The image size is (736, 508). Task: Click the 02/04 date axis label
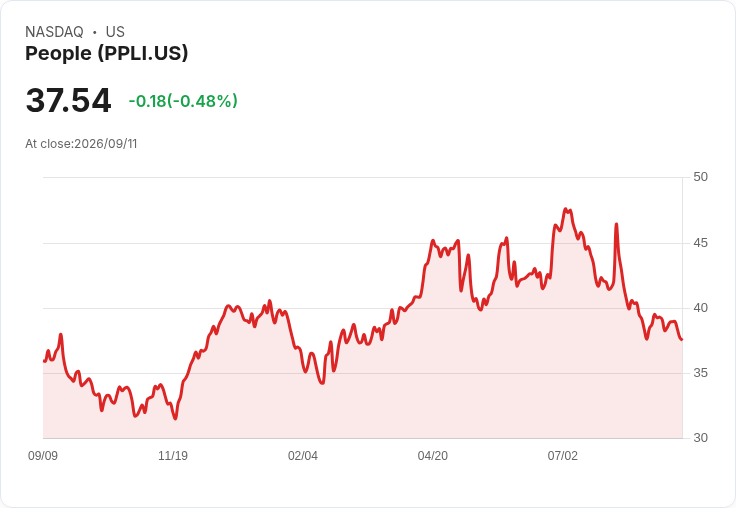click(303, 456)
